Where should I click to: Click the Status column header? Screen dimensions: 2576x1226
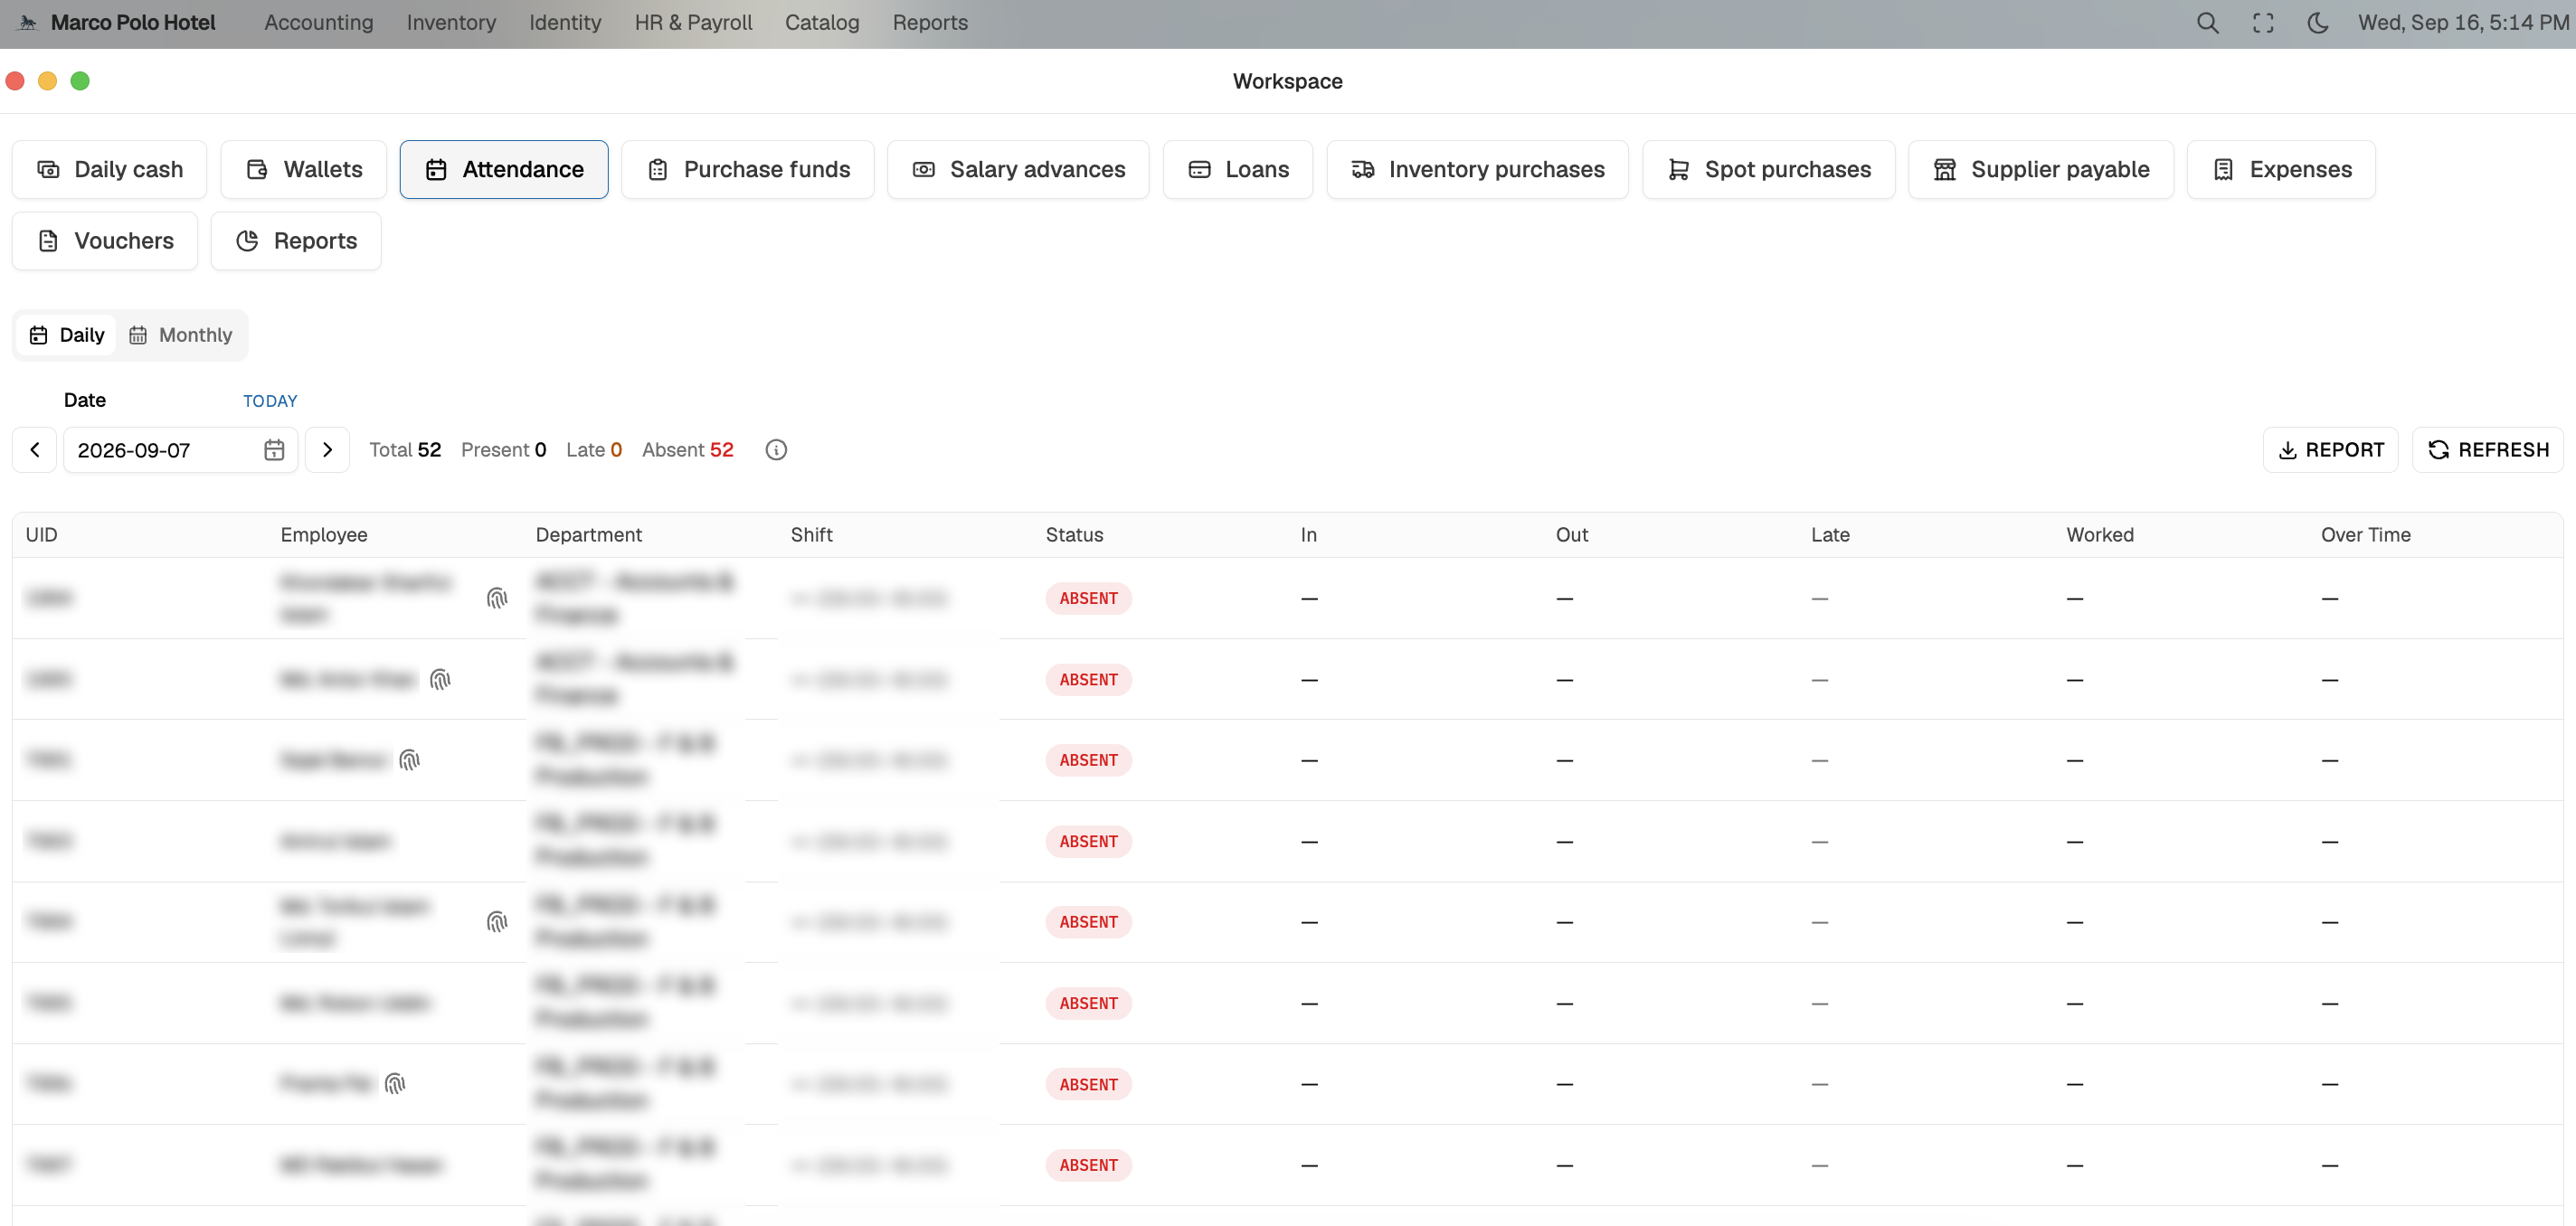(1074, 535)
